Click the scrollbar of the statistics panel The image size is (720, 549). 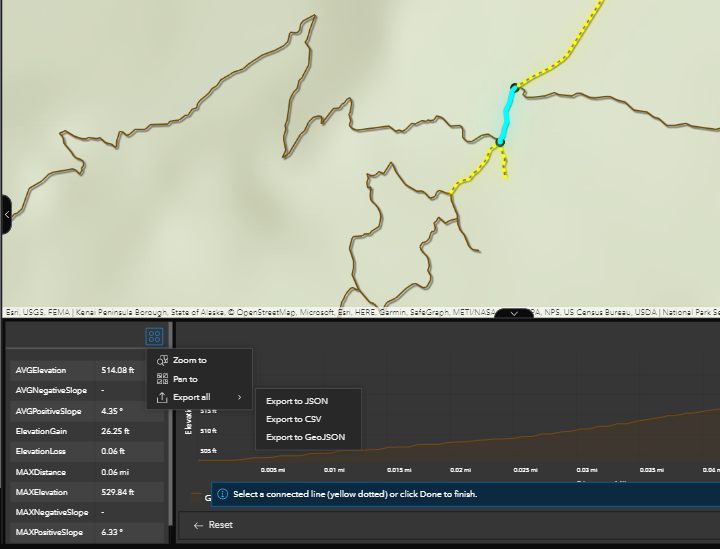171,423
